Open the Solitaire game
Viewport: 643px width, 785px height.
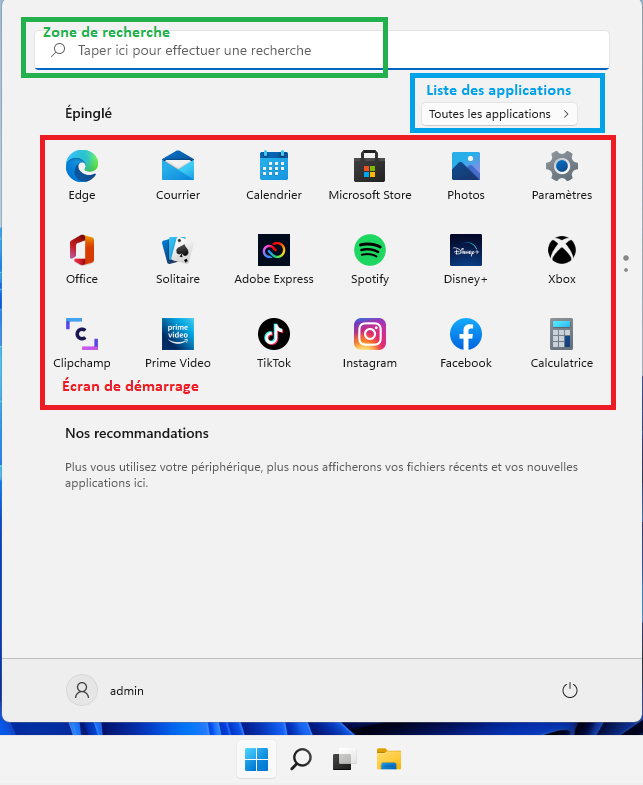pos(178,250)
